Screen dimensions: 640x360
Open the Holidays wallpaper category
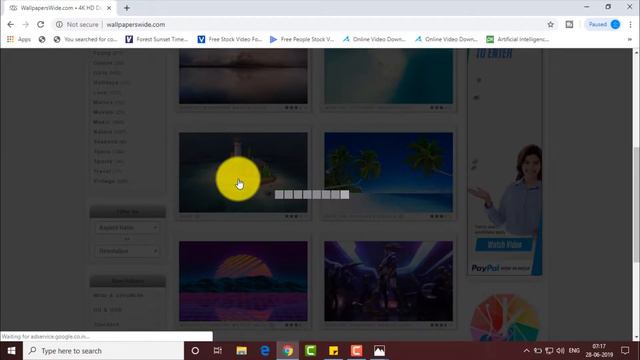(111, 82)
